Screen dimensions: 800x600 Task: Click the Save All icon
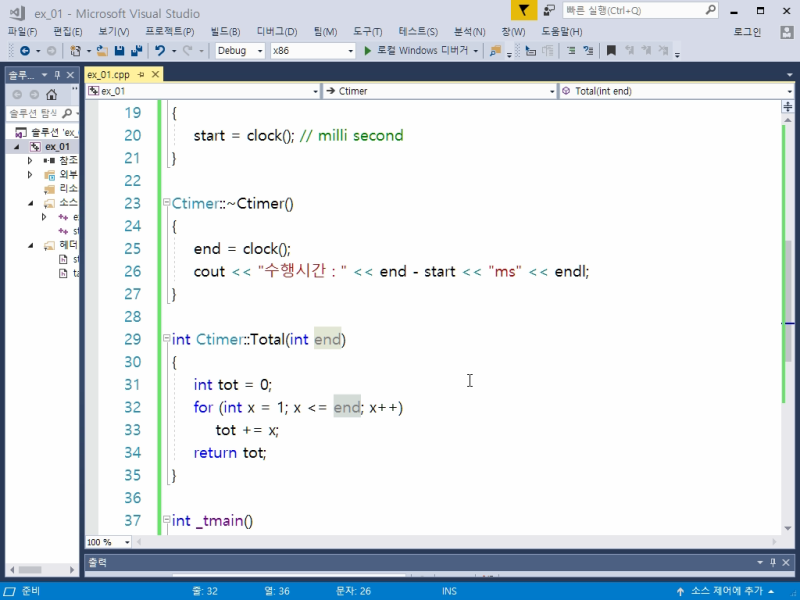136,51
